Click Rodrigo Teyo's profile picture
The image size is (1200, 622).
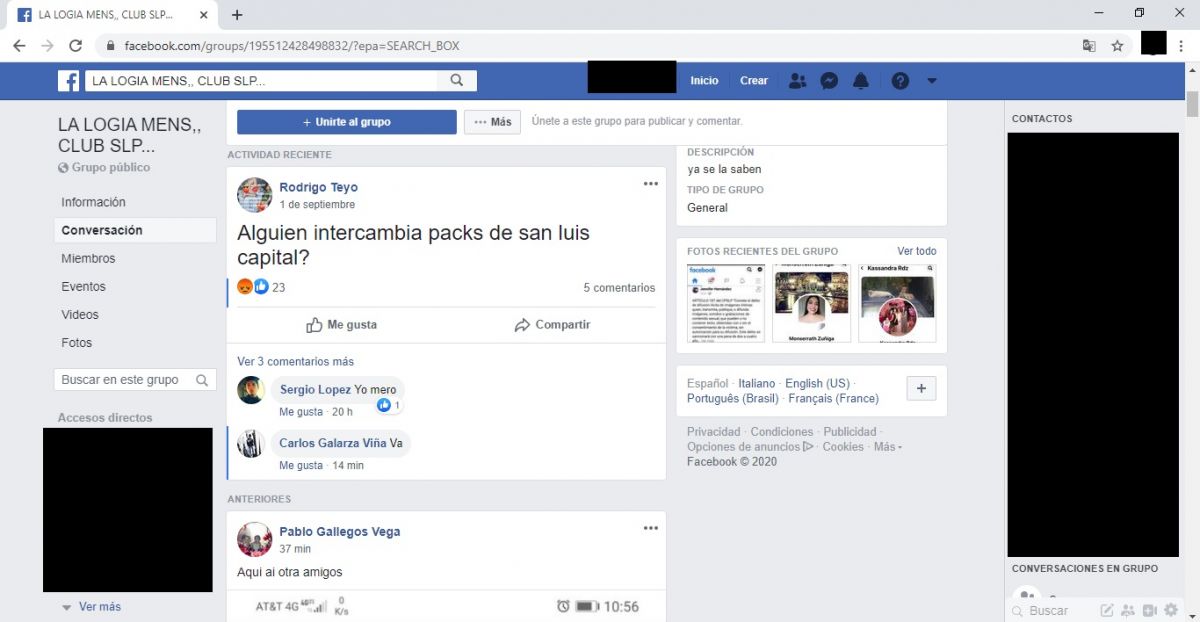[x=255, y=195]
